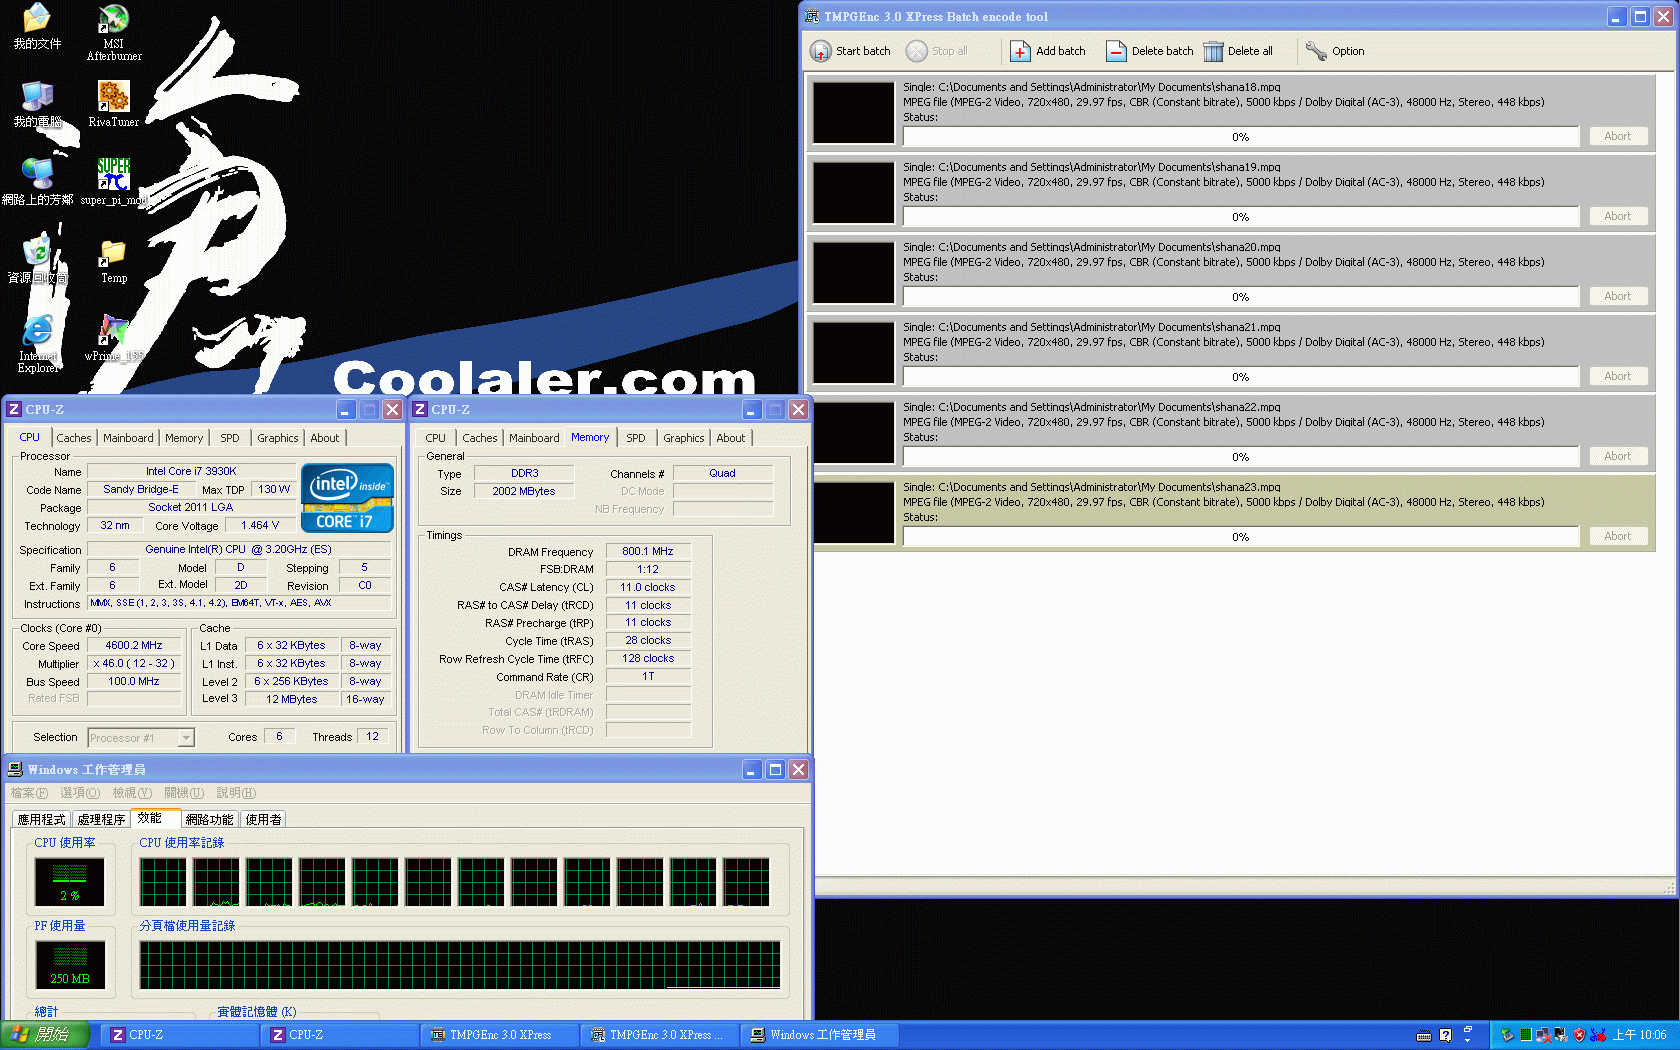Open the 說明(H) menu in Task Manager

pos(236,793)
